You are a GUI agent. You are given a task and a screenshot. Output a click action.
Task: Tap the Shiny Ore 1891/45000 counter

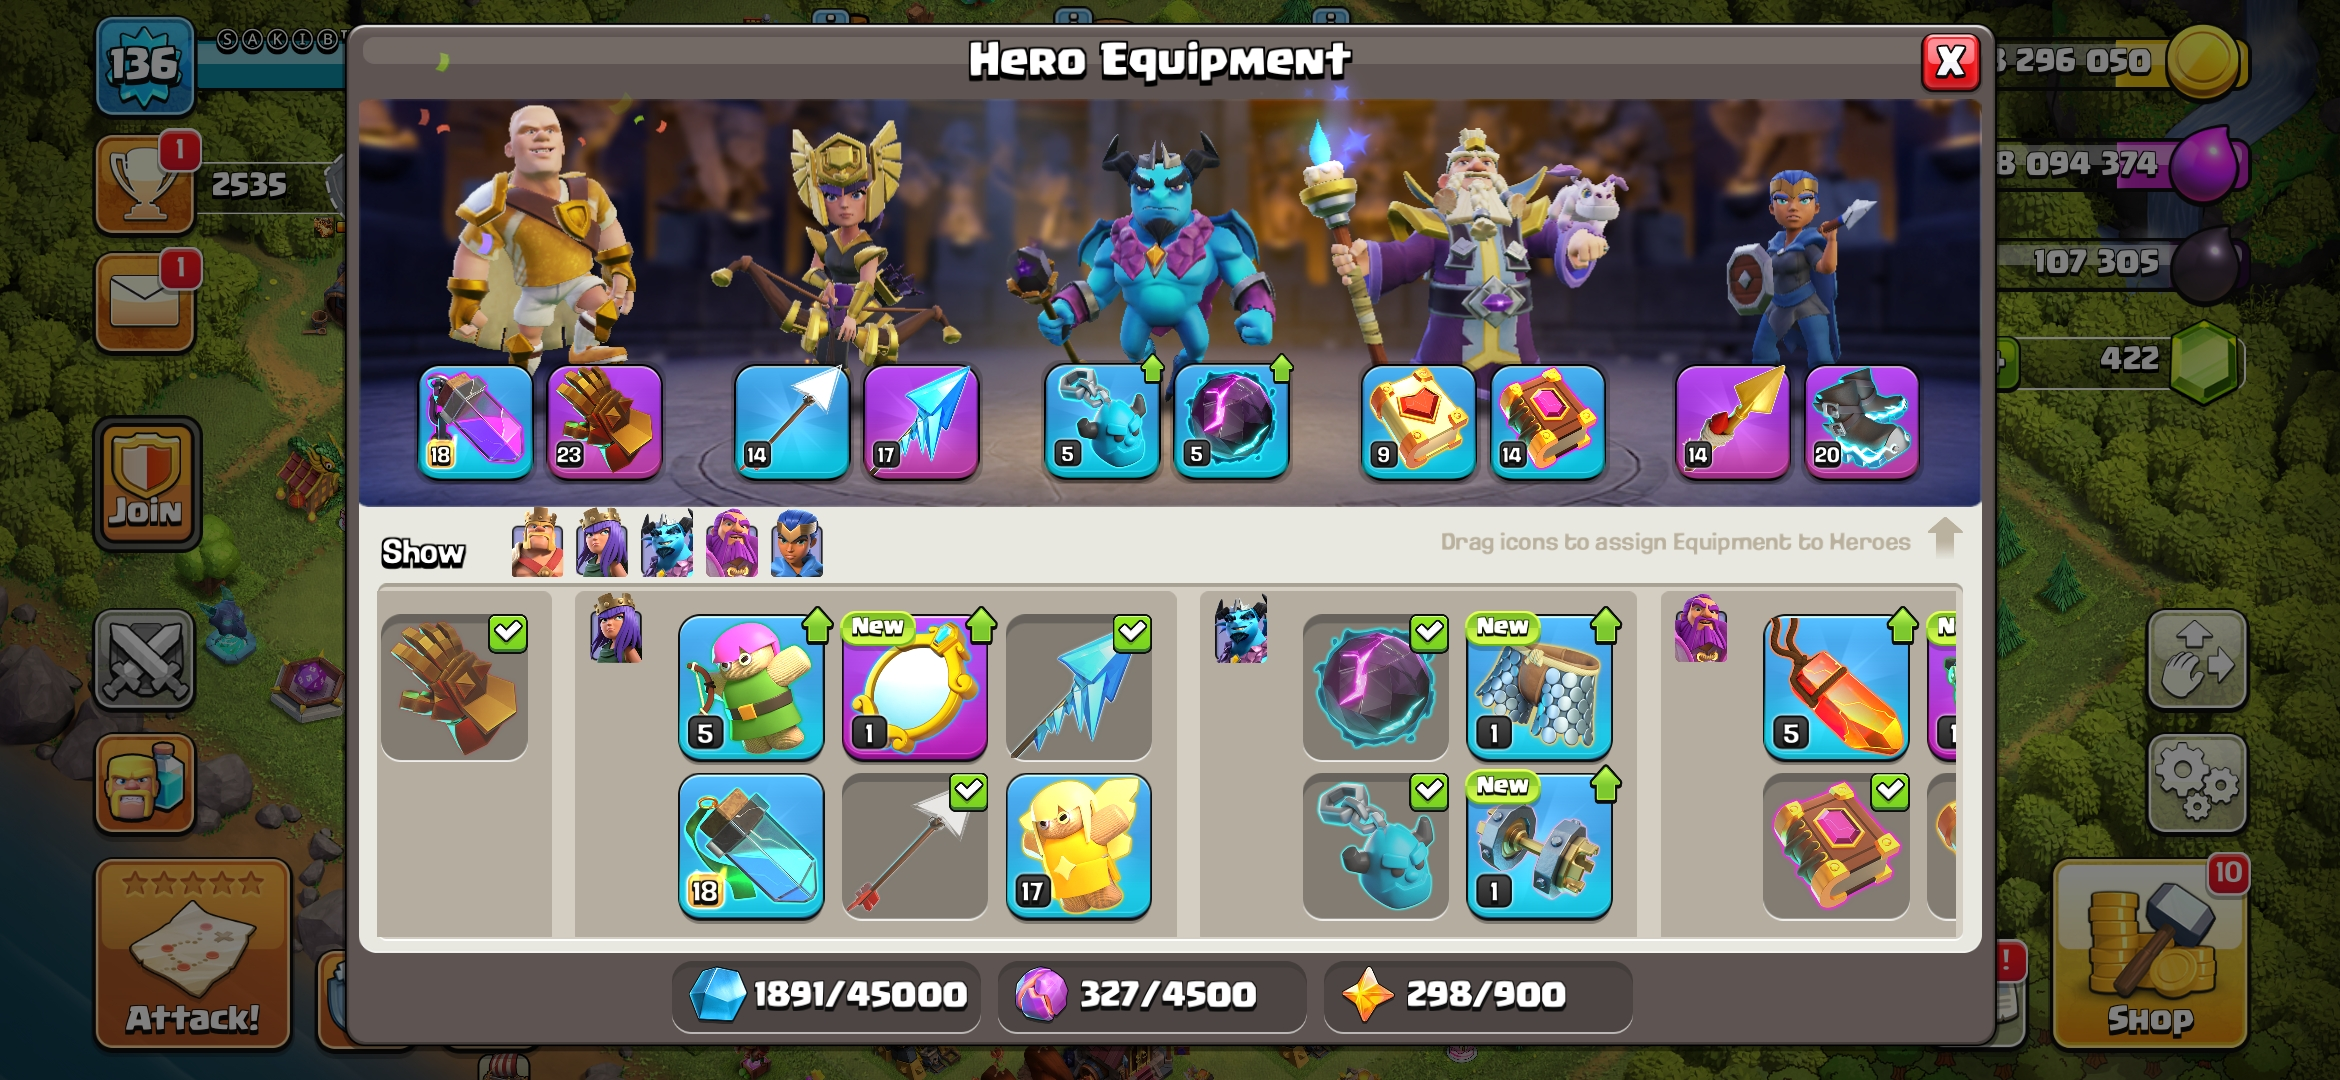[827, 995]
